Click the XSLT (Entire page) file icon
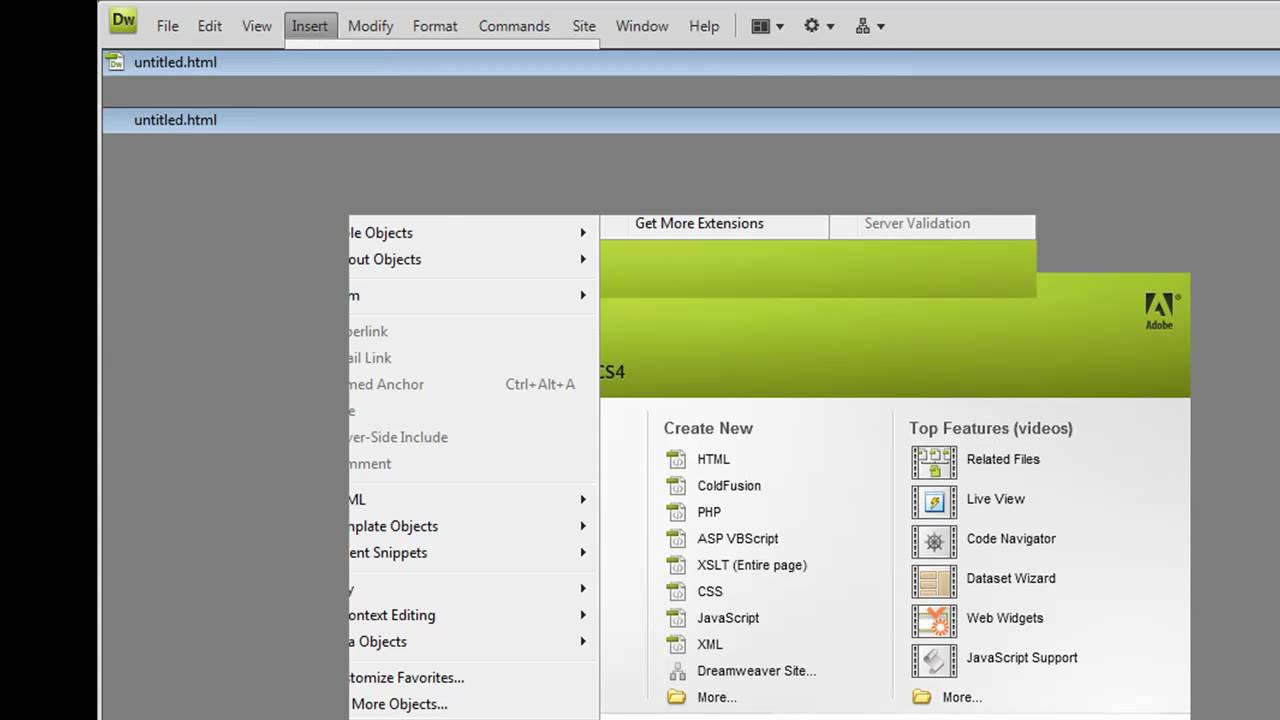Viewport: 1280px width, 720px height. (677, 565)
